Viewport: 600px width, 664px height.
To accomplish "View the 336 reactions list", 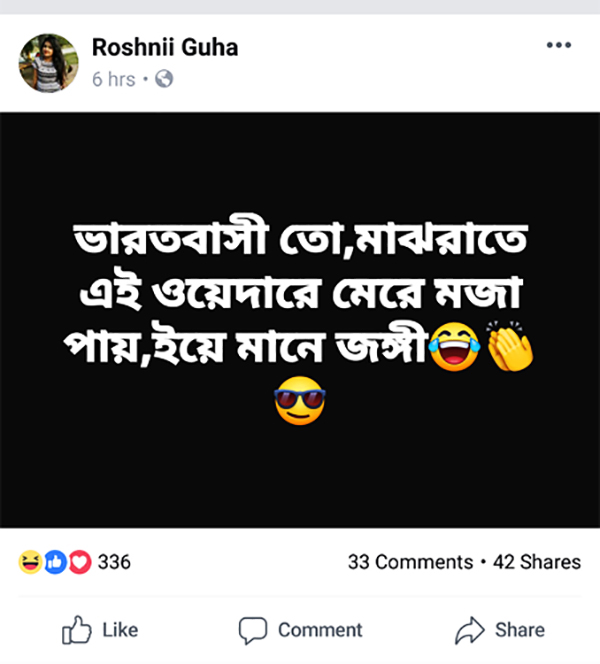I will click(x=114, y=562).
